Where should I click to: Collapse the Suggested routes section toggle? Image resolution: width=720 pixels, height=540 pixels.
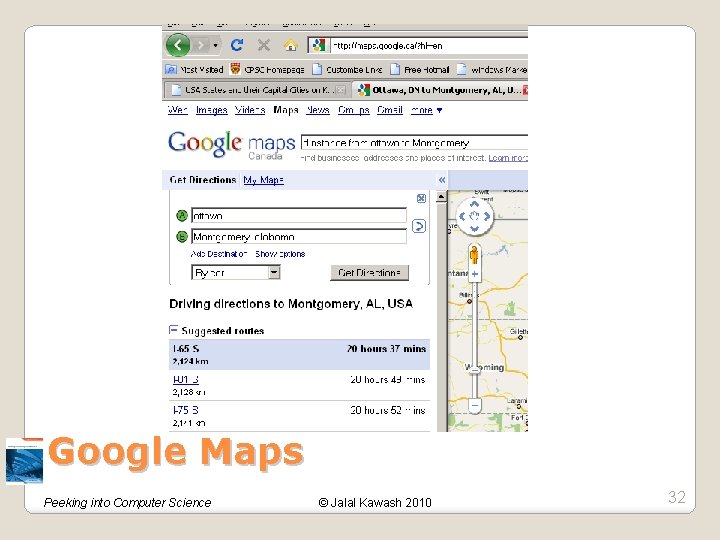point(173,330)
